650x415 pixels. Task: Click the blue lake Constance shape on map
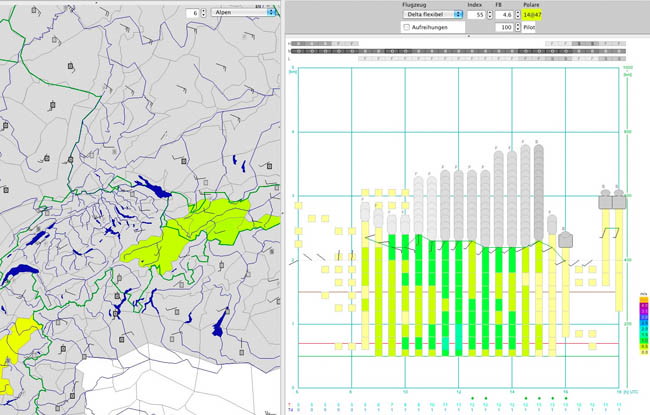[153, 187]
